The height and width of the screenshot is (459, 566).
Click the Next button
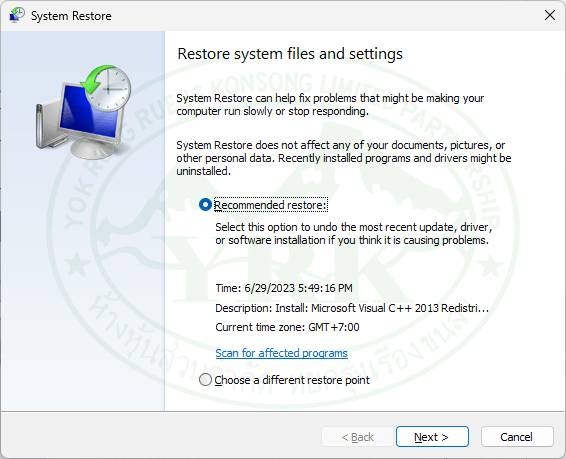coord(432,437)
